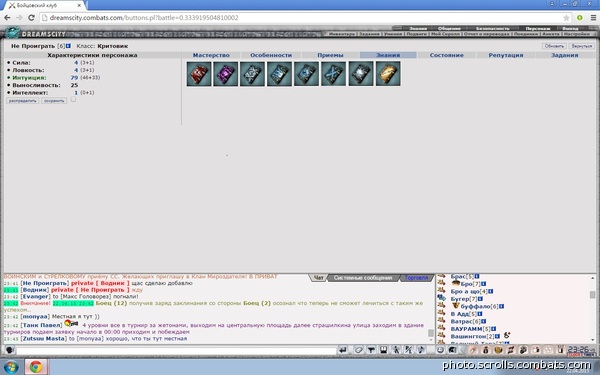Screen dimensions: 600x375
Task: Open Инвентарь in the submenu bar
Action: click(x=342, y=34)
